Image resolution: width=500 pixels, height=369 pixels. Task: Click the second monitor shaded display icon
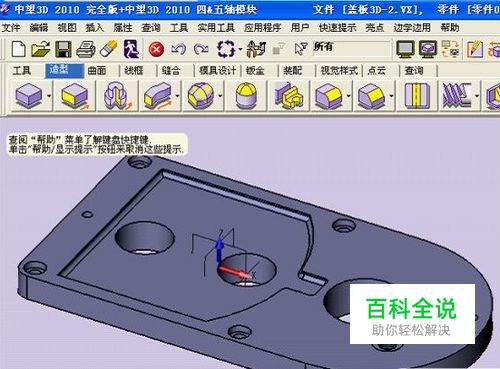(x=428, y=49)
